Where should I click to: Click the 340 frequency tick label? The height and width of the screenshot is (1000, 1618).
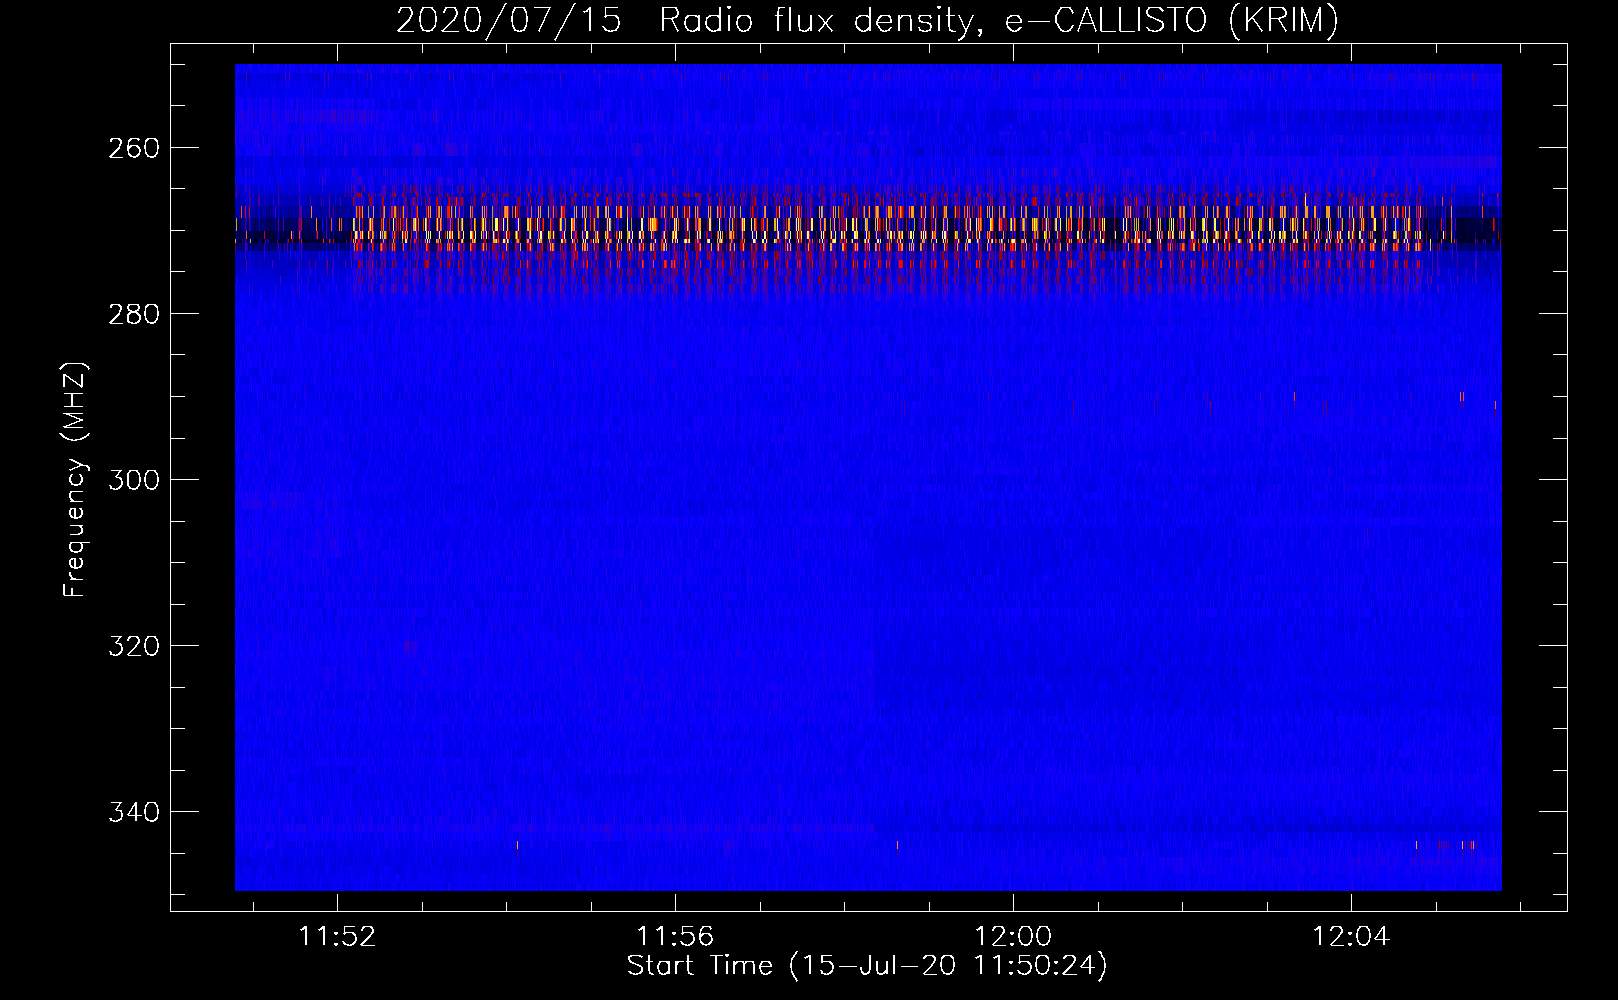pyautogui.click(x=132, y=812)
